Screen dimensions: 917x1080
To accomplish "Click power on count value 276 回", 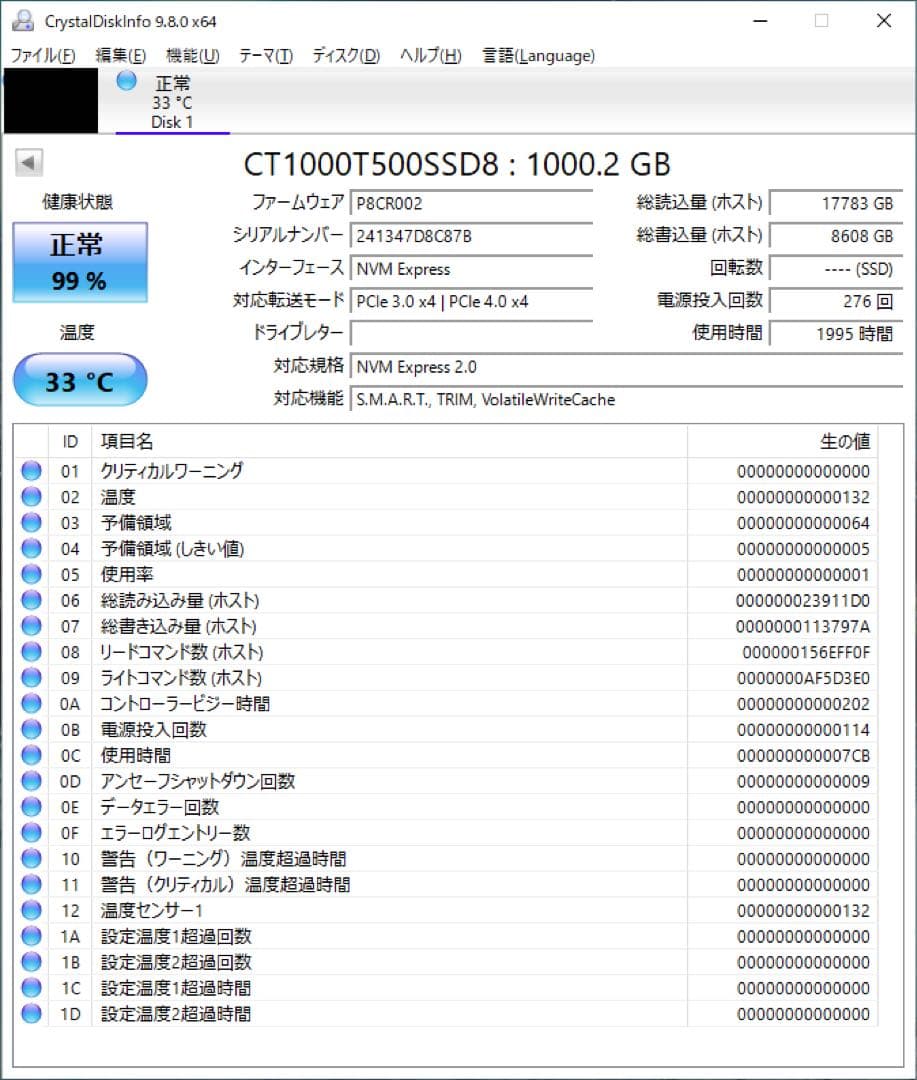I will pos(836,302).
